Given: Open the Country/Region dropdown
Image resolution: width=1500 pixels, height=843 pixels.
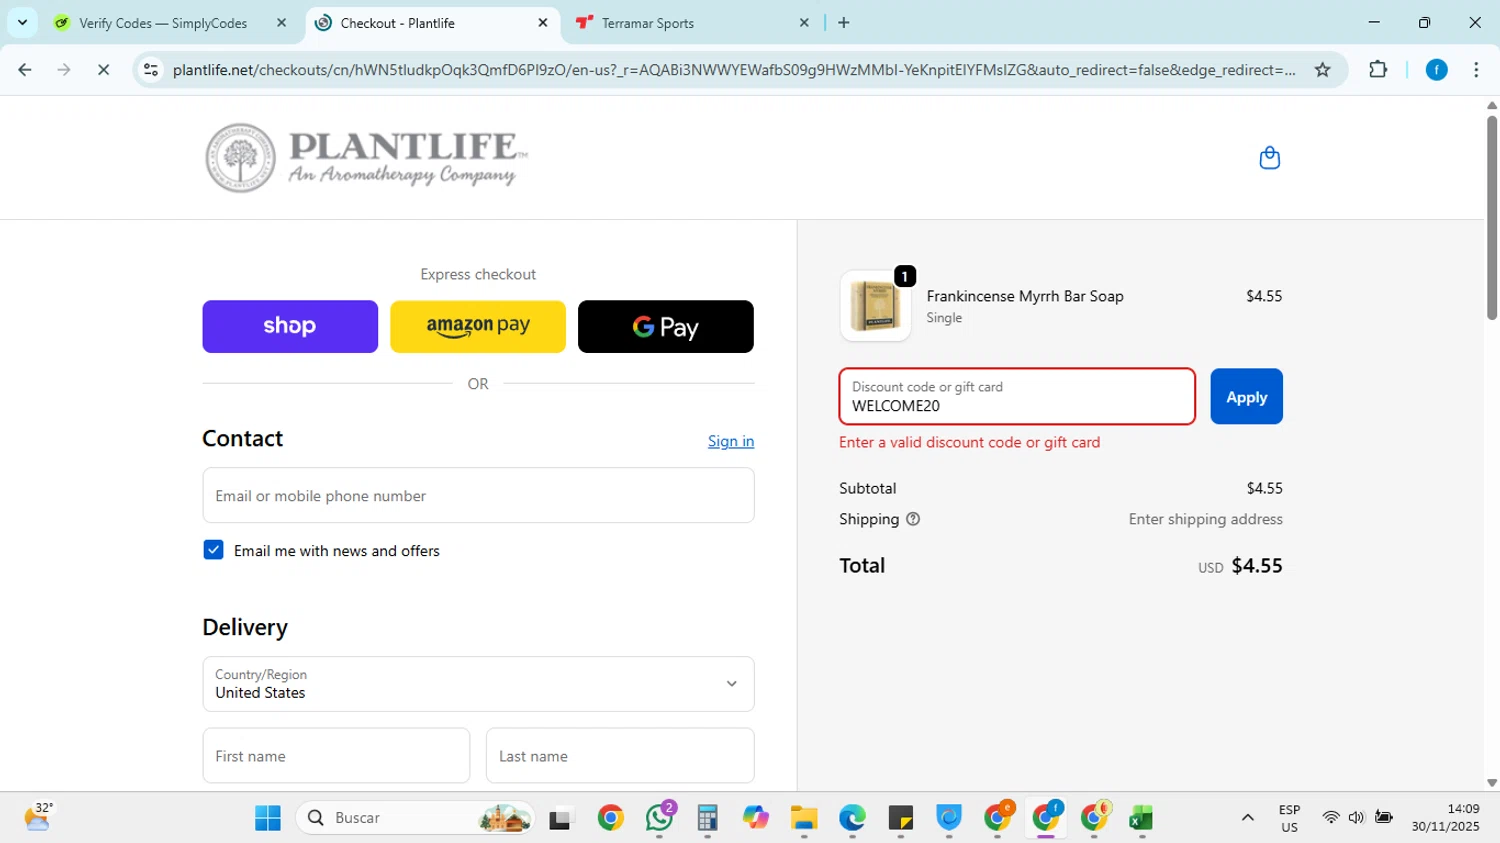Looking at the screenshot, I should (478, 684).
